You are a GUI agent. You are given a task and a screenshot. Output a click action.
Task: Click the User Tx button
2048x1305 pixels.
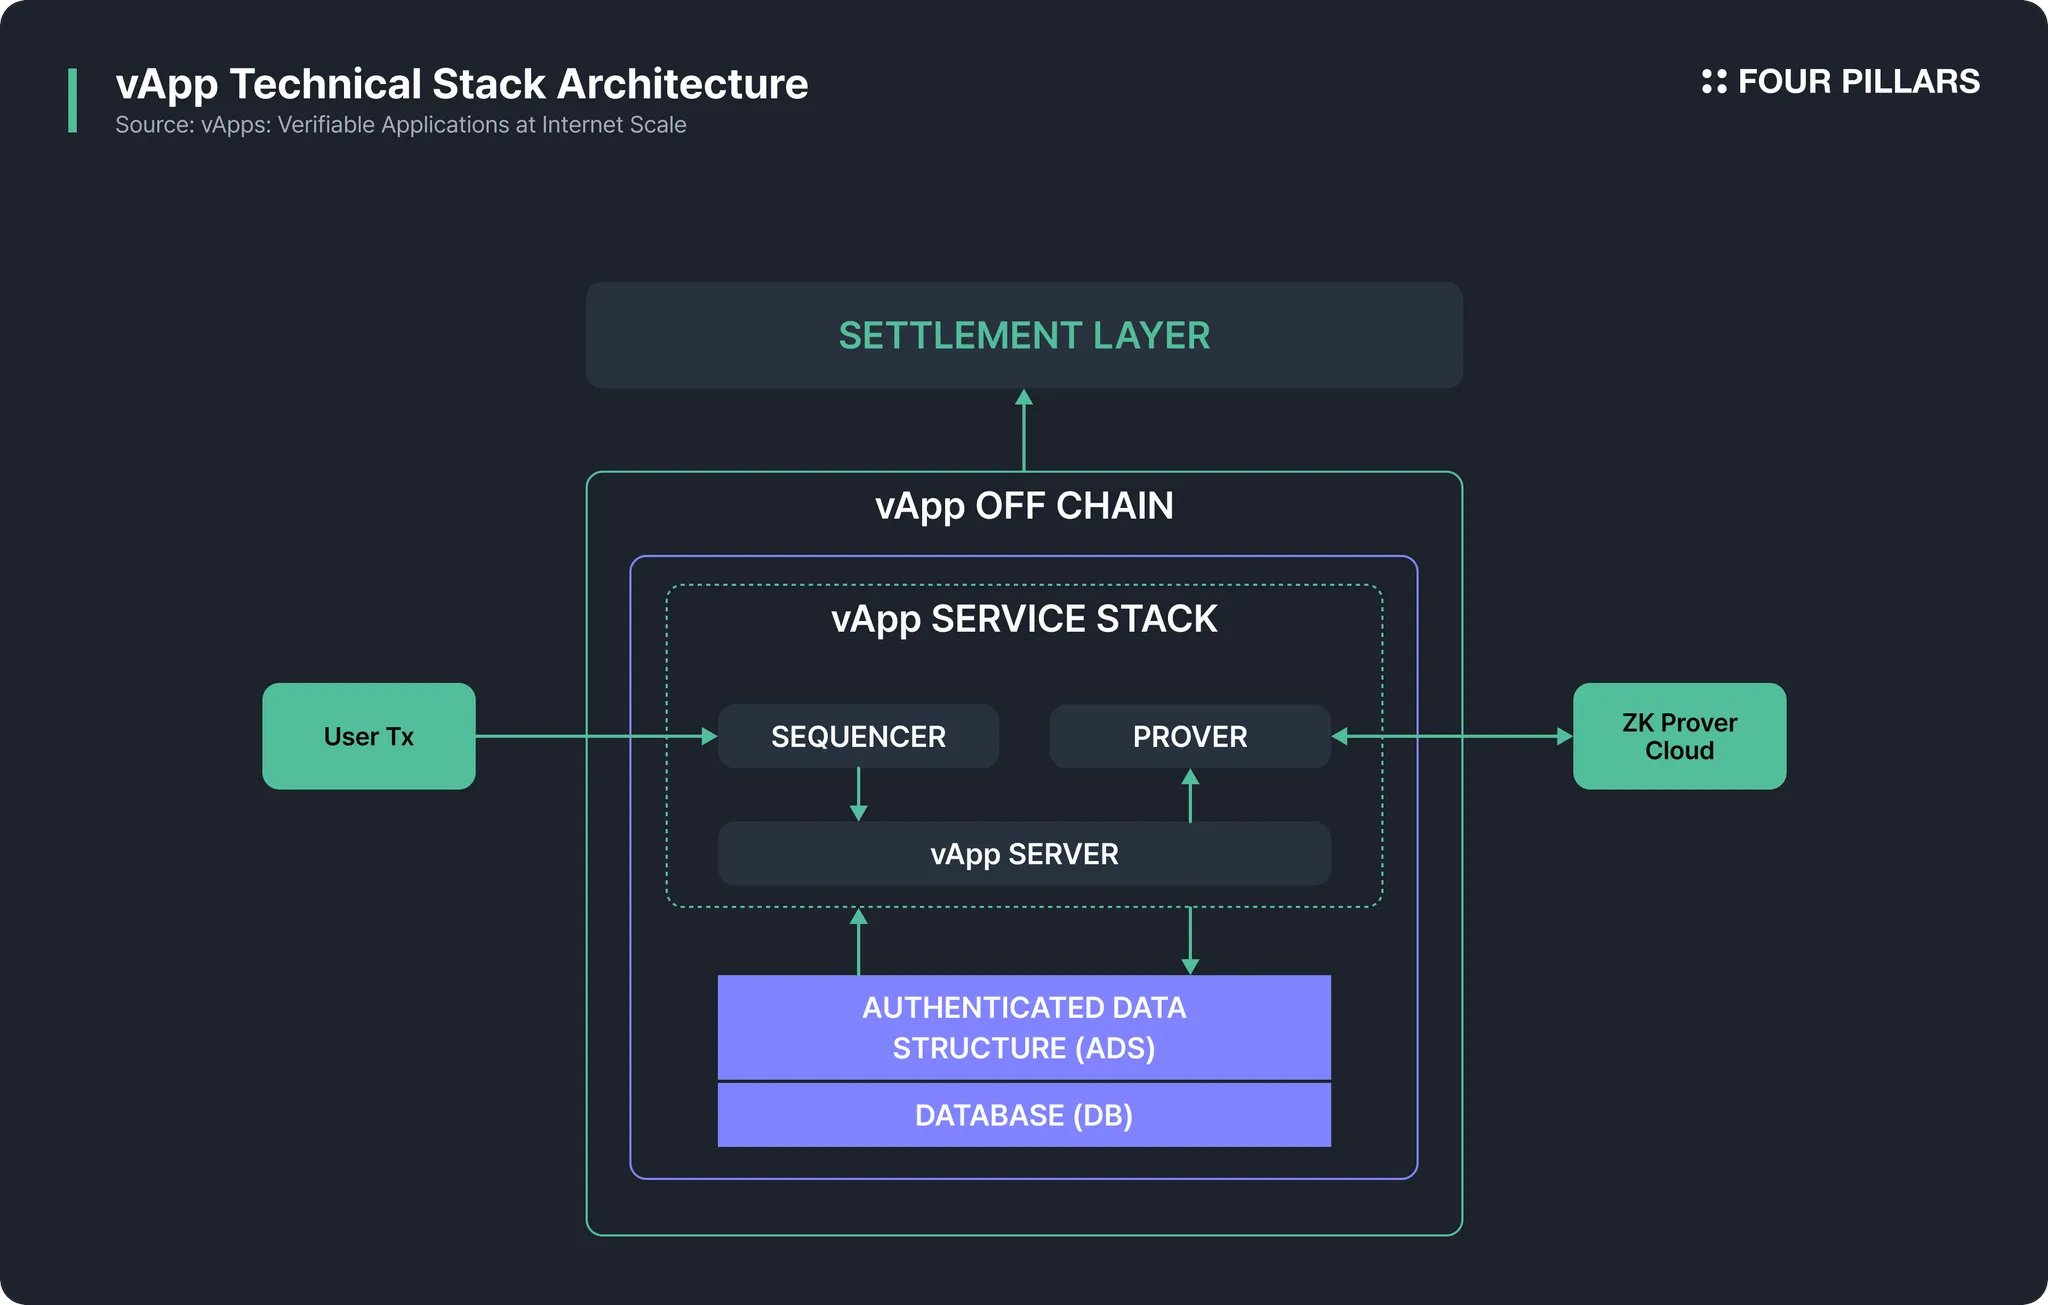[x=368, y=737]
